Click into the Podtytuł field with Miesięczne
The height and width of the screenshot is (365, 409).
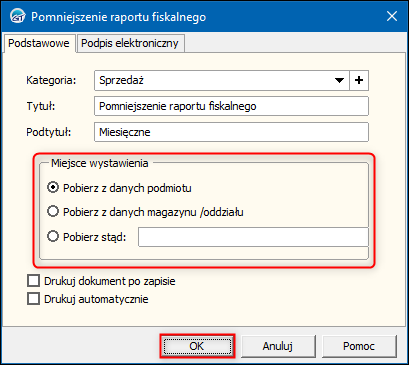(x=231, y=132)
